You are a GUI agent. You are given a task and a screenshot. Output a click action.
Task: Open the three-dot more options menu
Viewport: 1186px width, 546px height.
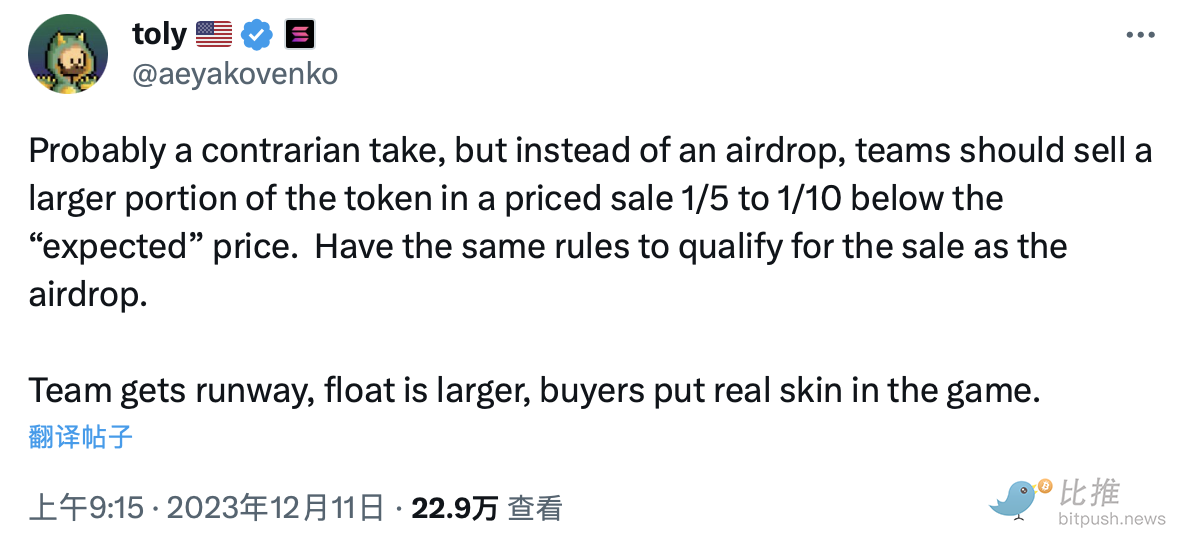[1140, 35]
